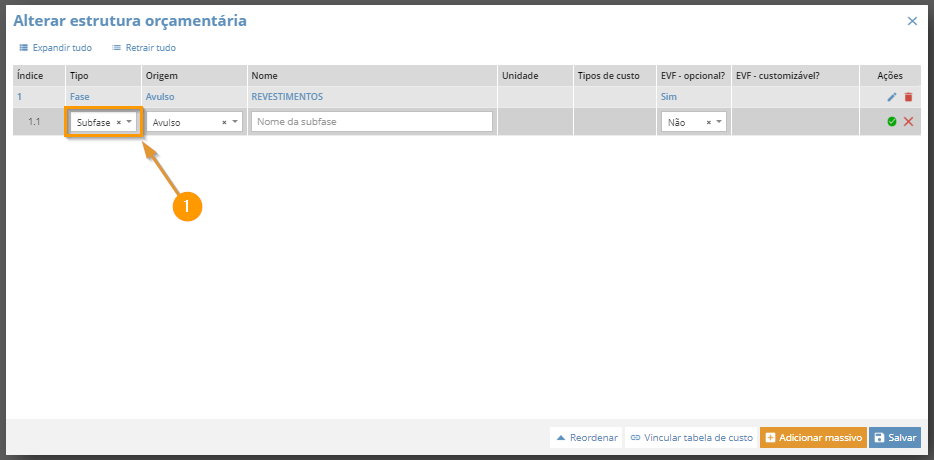Close the Alterar estrutura orçamentária dialog
The image size is (934, 460).
[912, 21]
